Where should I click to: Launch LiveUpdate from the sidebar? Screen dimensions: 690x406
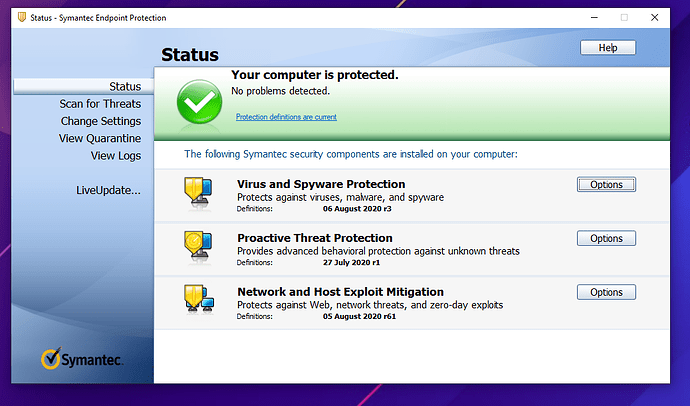(x=108, y=190)
